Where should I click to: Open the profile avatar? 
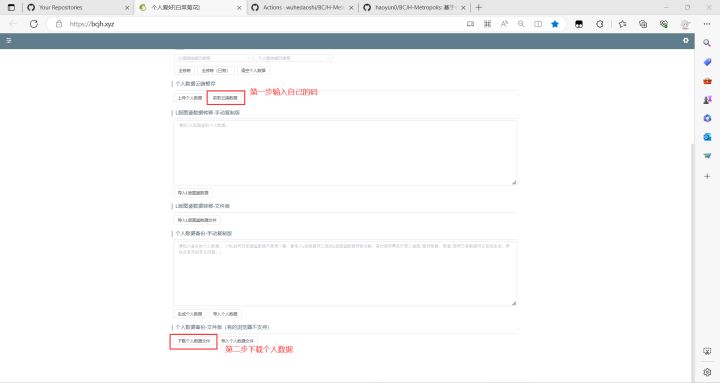tap(685, 24)
